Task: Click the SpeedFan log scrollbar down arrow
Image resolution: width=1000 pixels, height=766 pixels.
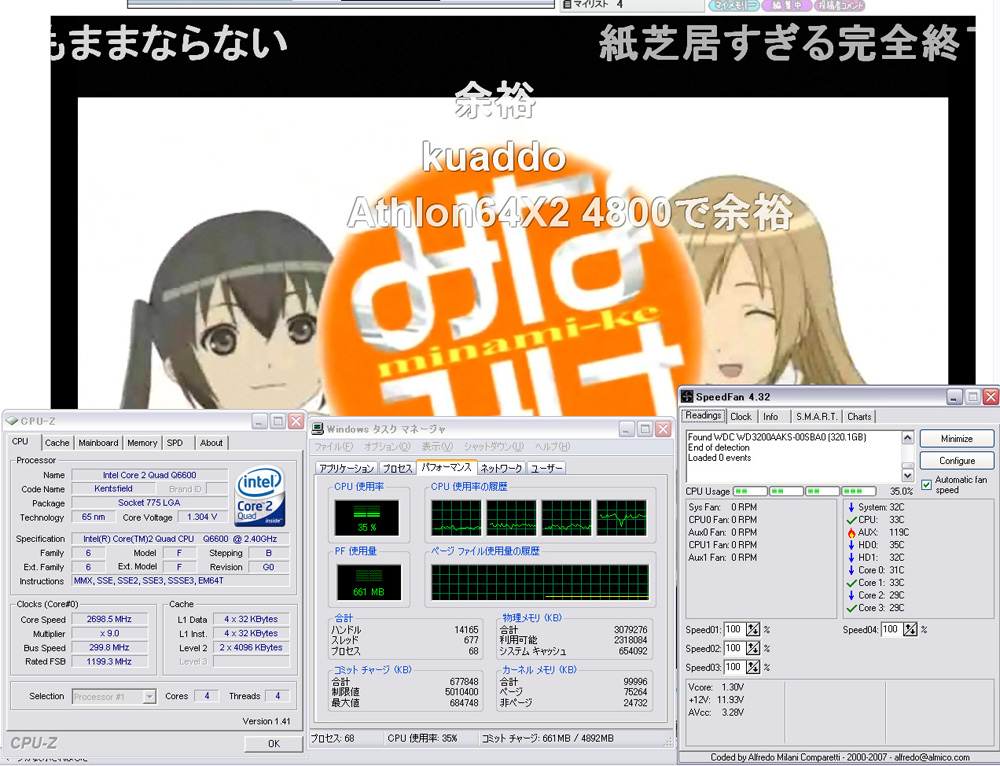Action: (x=908, y=475)
